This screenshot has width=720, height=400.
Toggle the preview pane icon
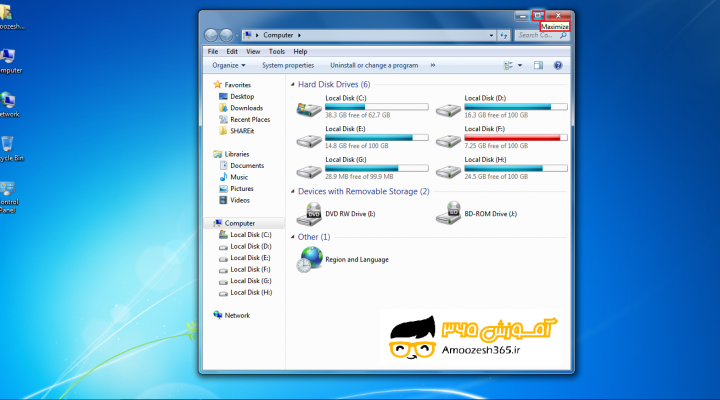click(x=538, y=65)
